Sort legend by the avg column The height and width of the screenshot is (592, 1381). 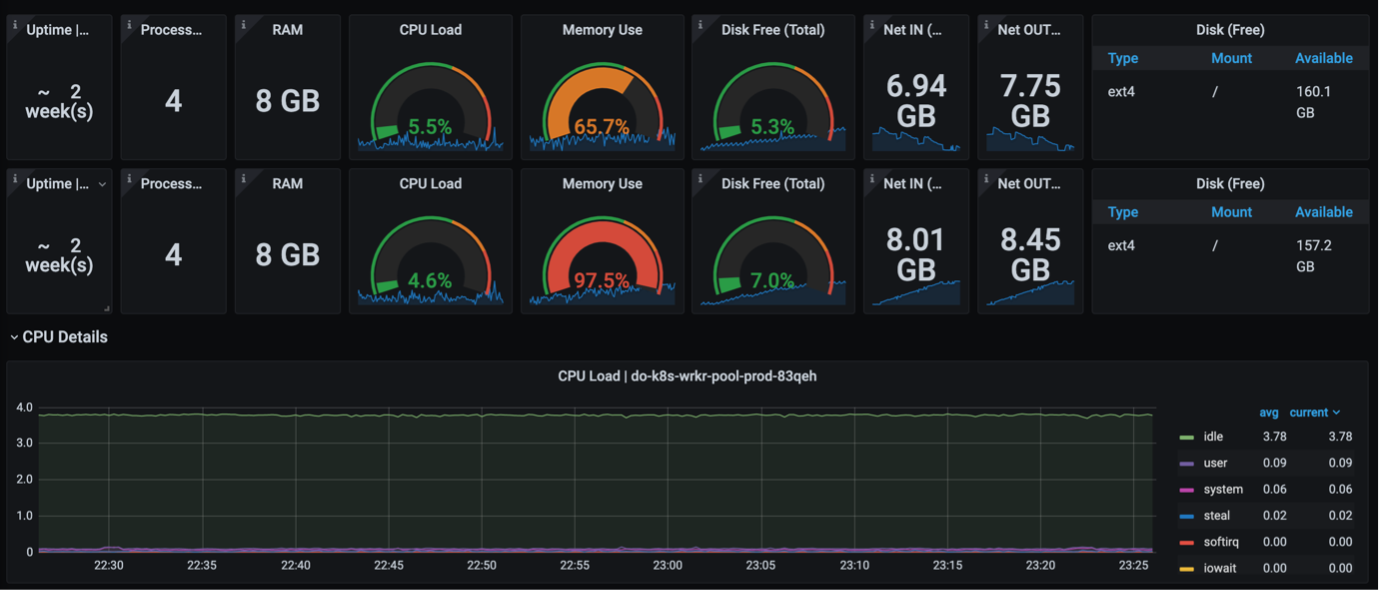1269,412
